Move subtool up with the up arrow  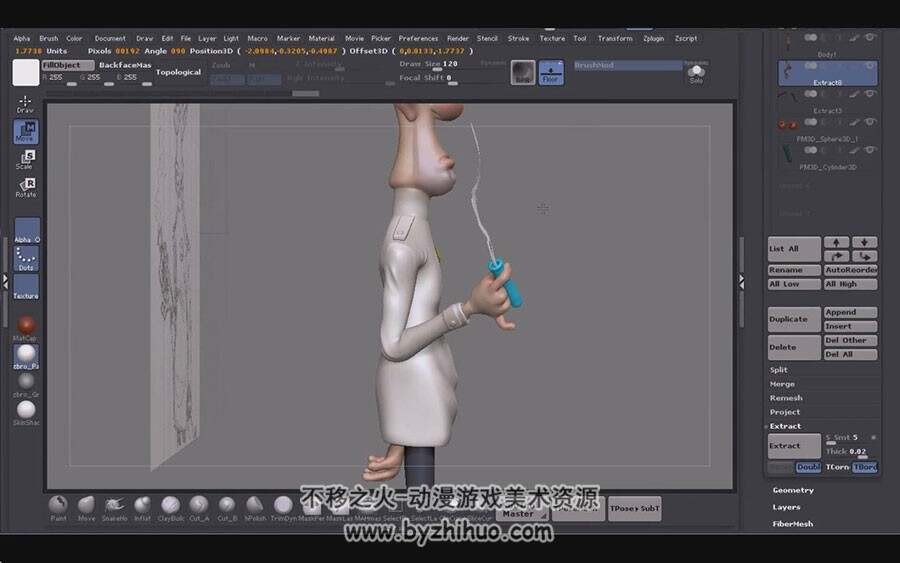coord(836,242)
